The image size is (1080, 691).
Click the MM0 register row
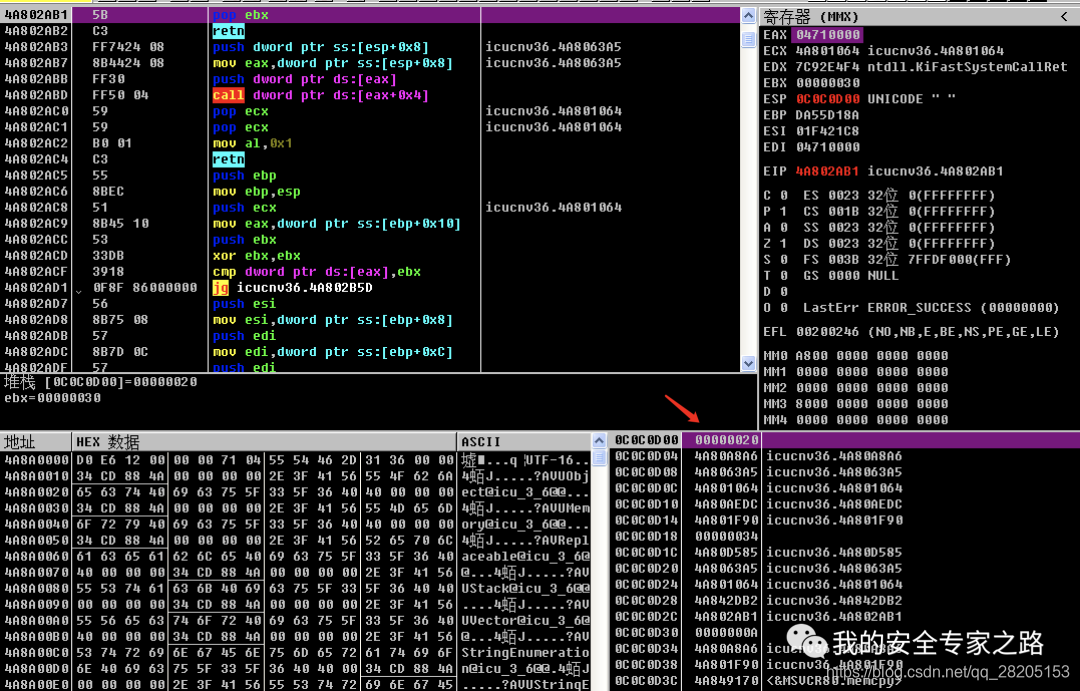coord(855,355)
